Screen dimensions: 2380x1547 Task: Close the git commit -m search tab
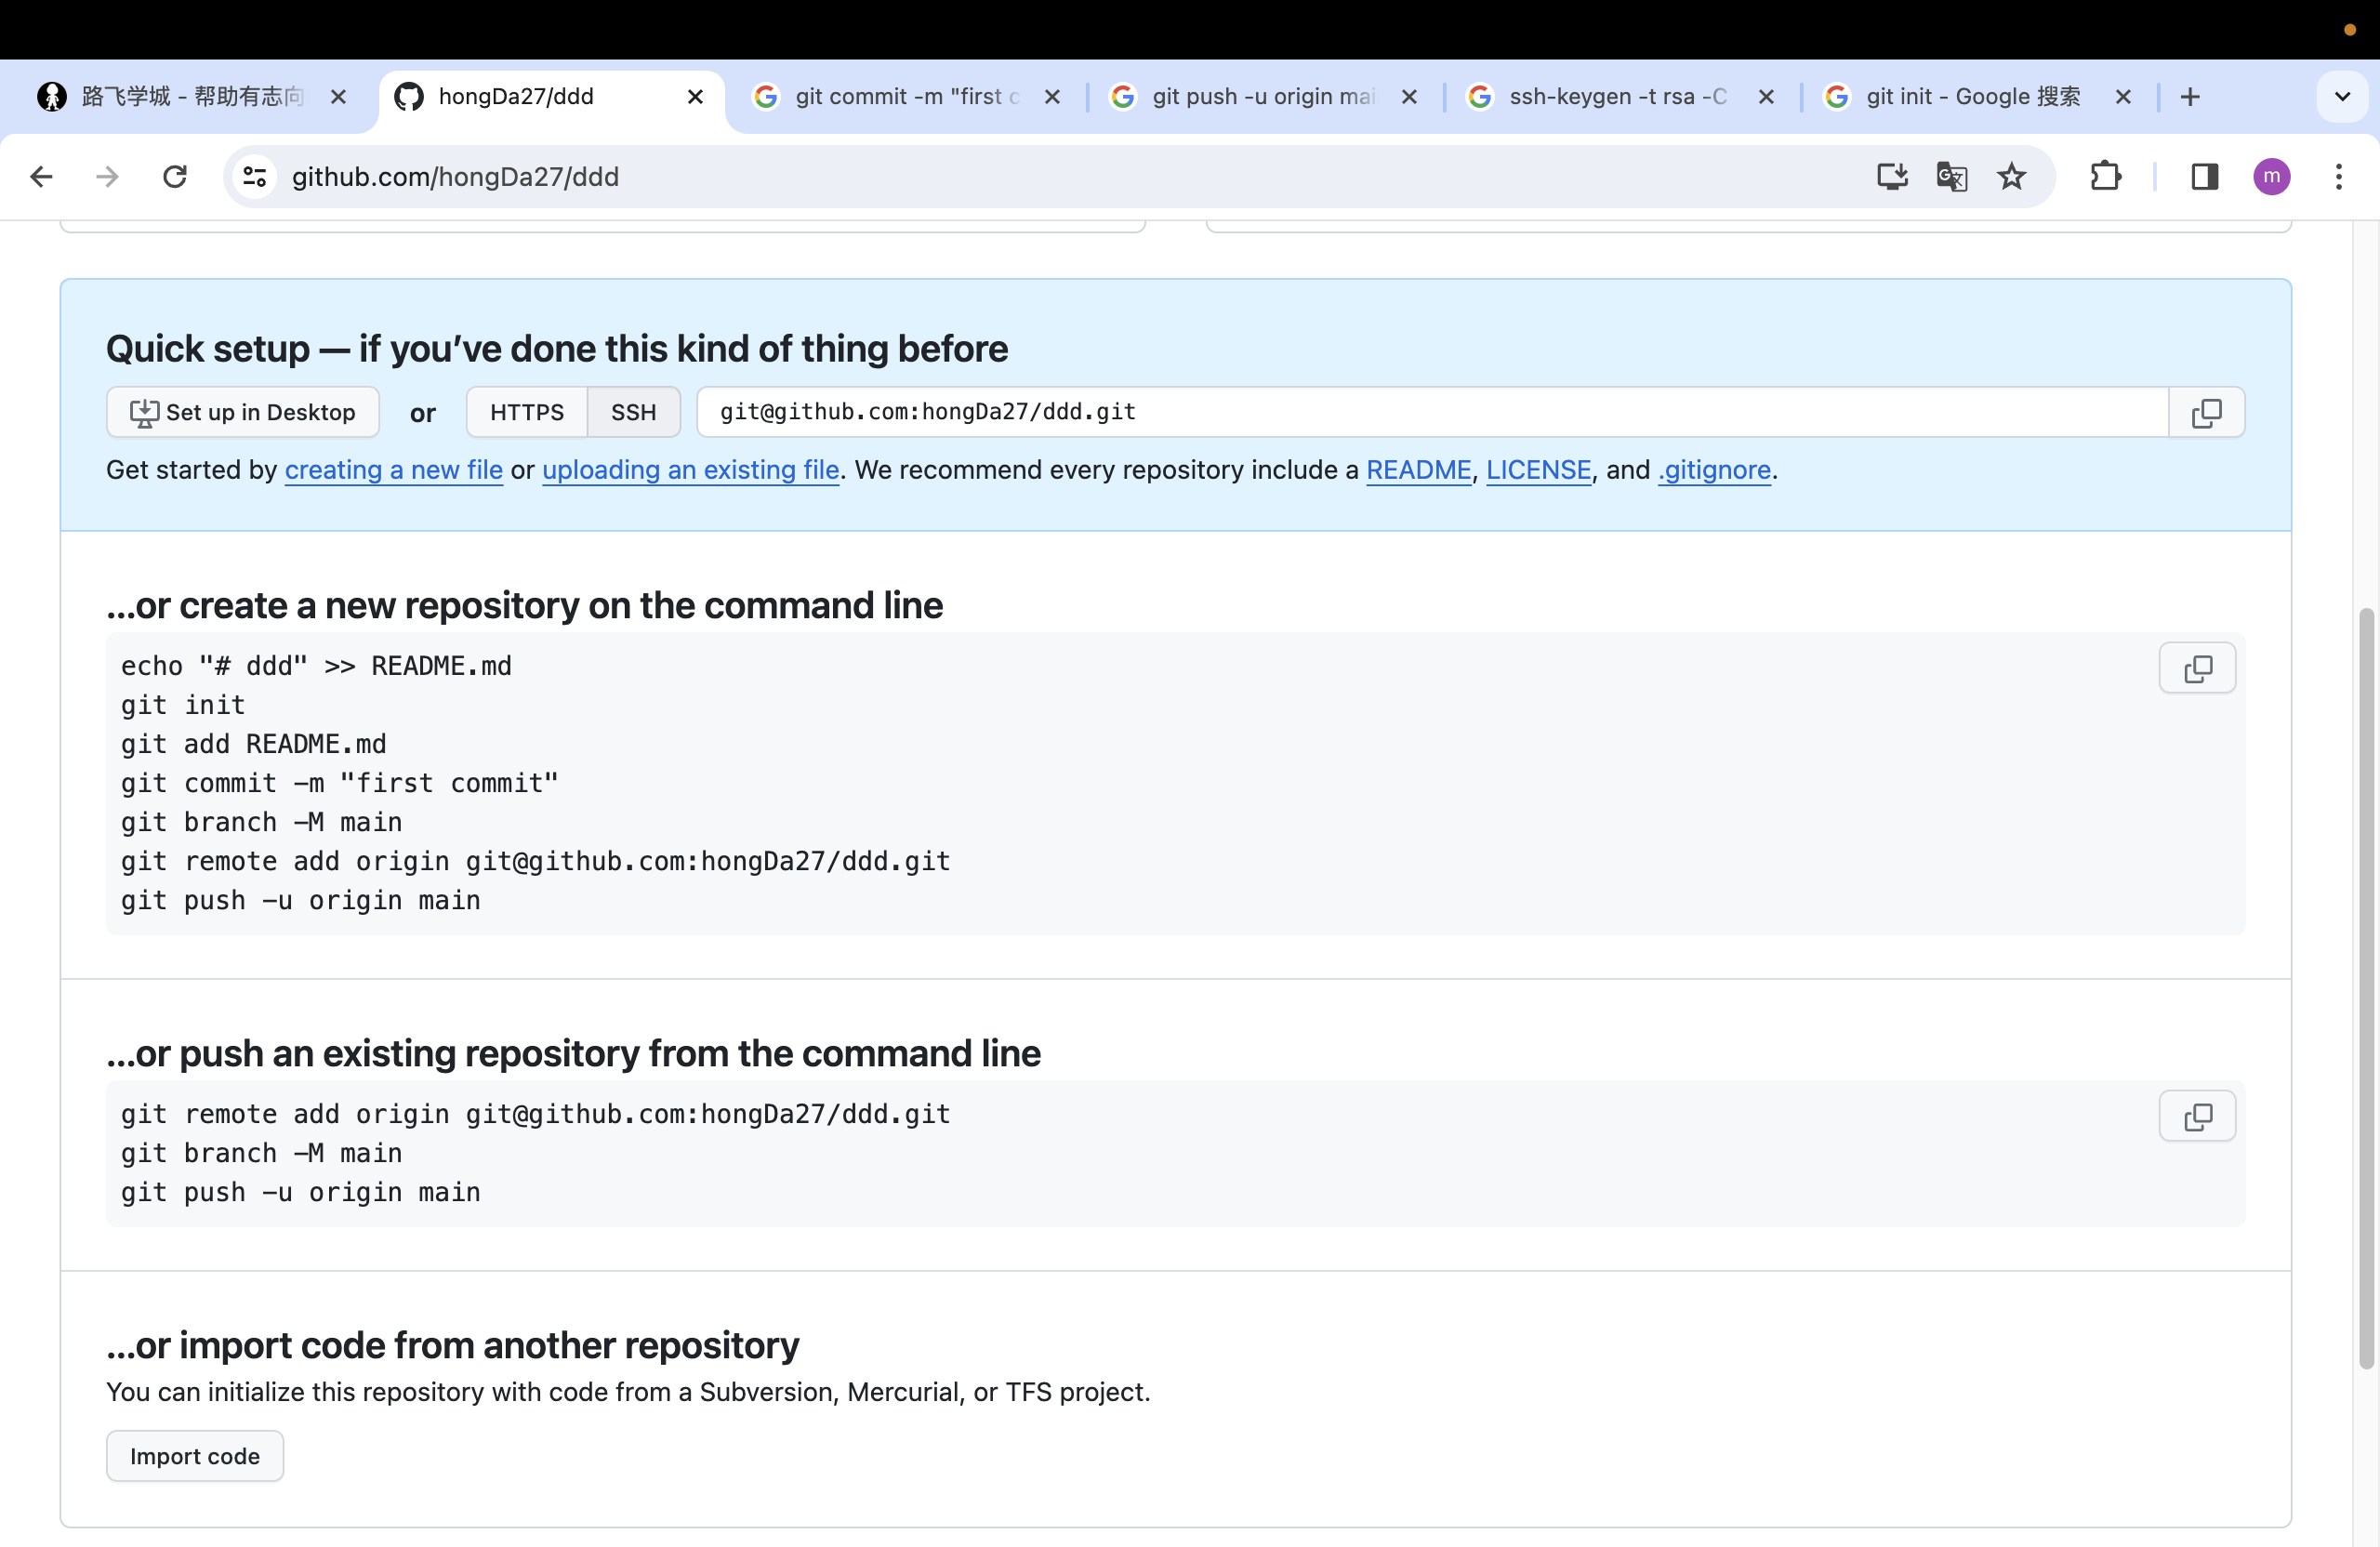coord(1052,96)
